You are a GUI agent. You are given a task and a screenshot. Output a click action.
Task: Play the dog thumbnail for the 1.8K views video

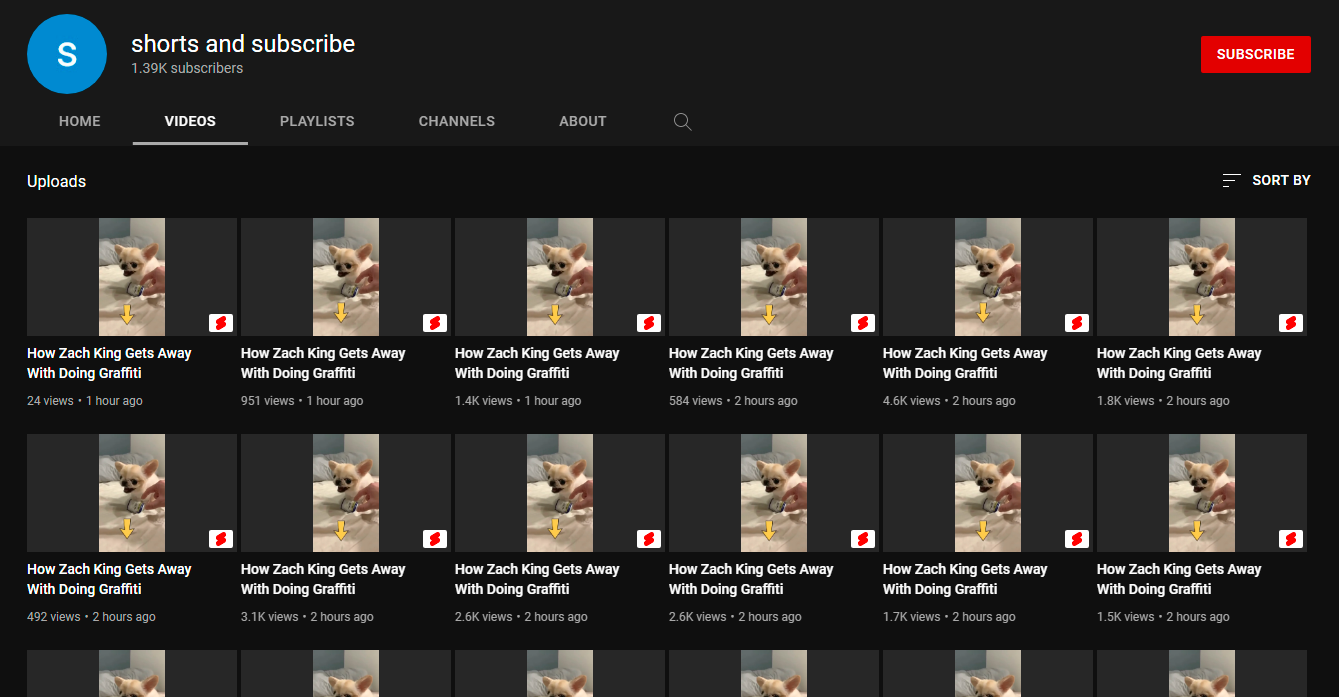[1202, 277]
